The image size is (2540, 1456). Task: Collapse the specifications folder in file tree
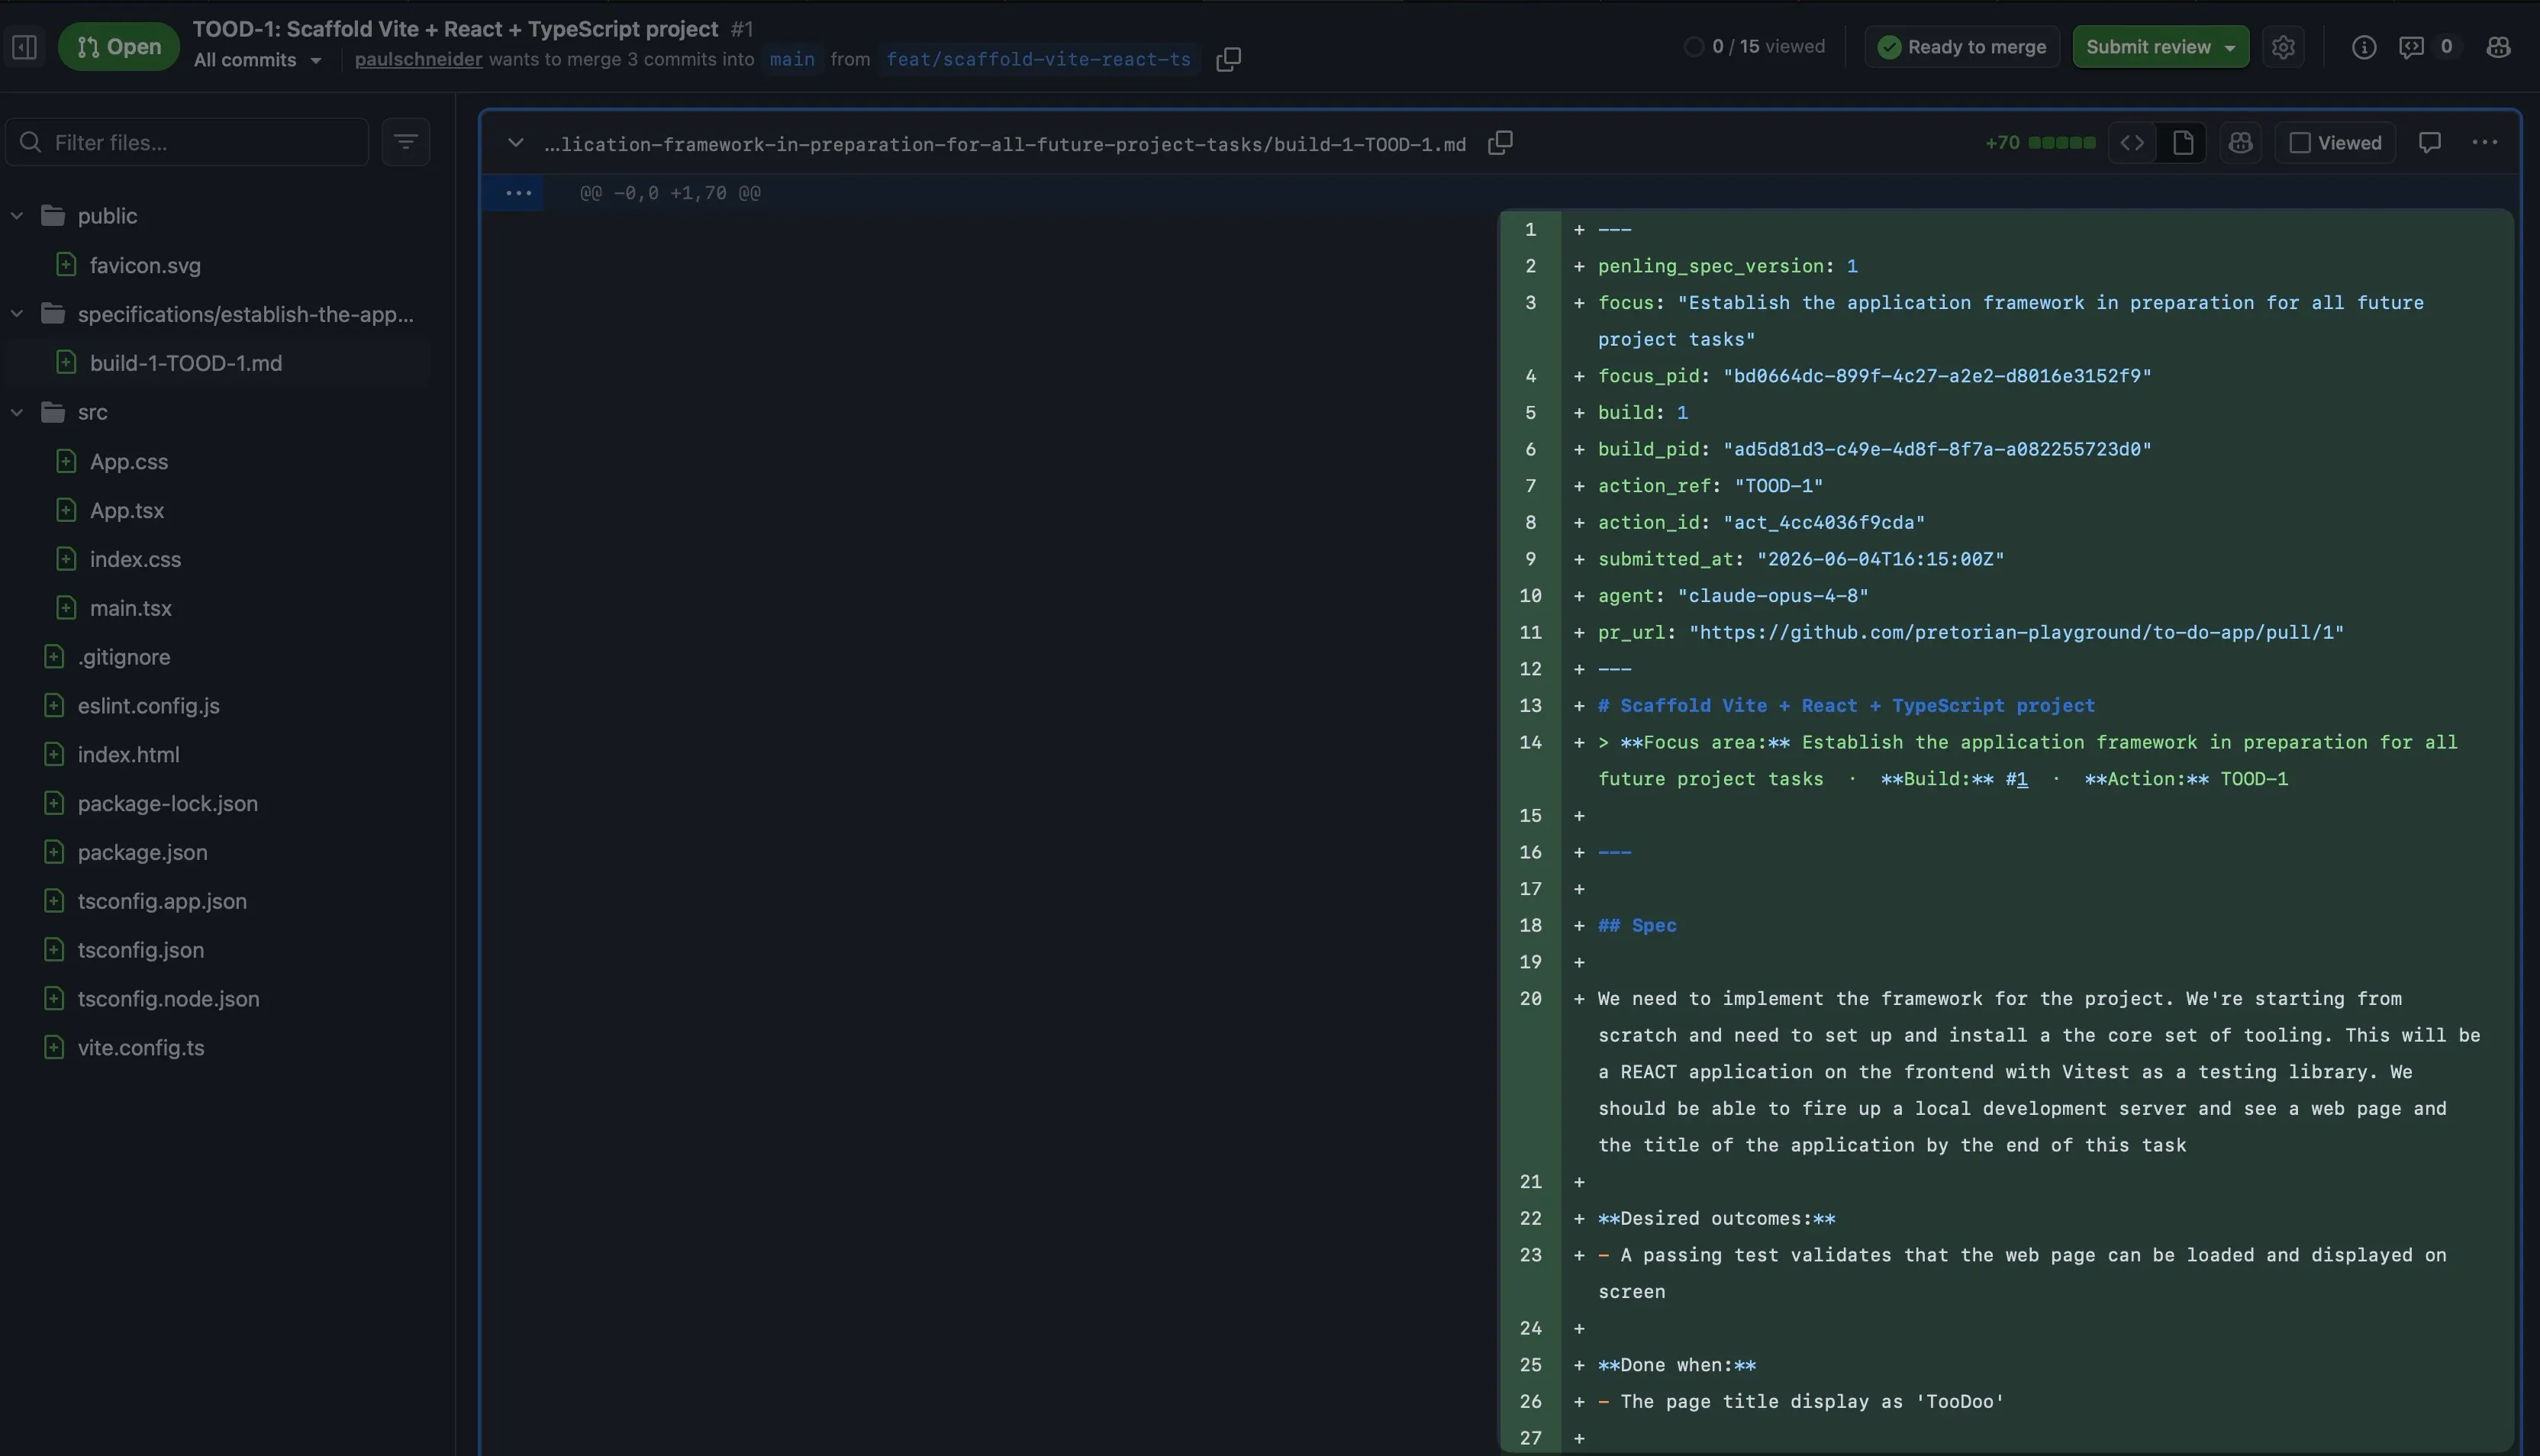pos(17,314)
